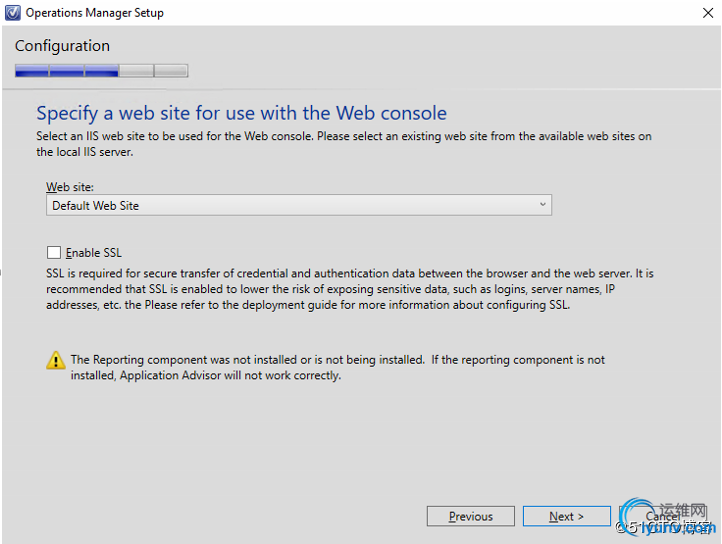Image resolution: width=722 pixels, height=544 pixels.
Task: Enable the SSL checkbox
Action: (x=54, y=253)
